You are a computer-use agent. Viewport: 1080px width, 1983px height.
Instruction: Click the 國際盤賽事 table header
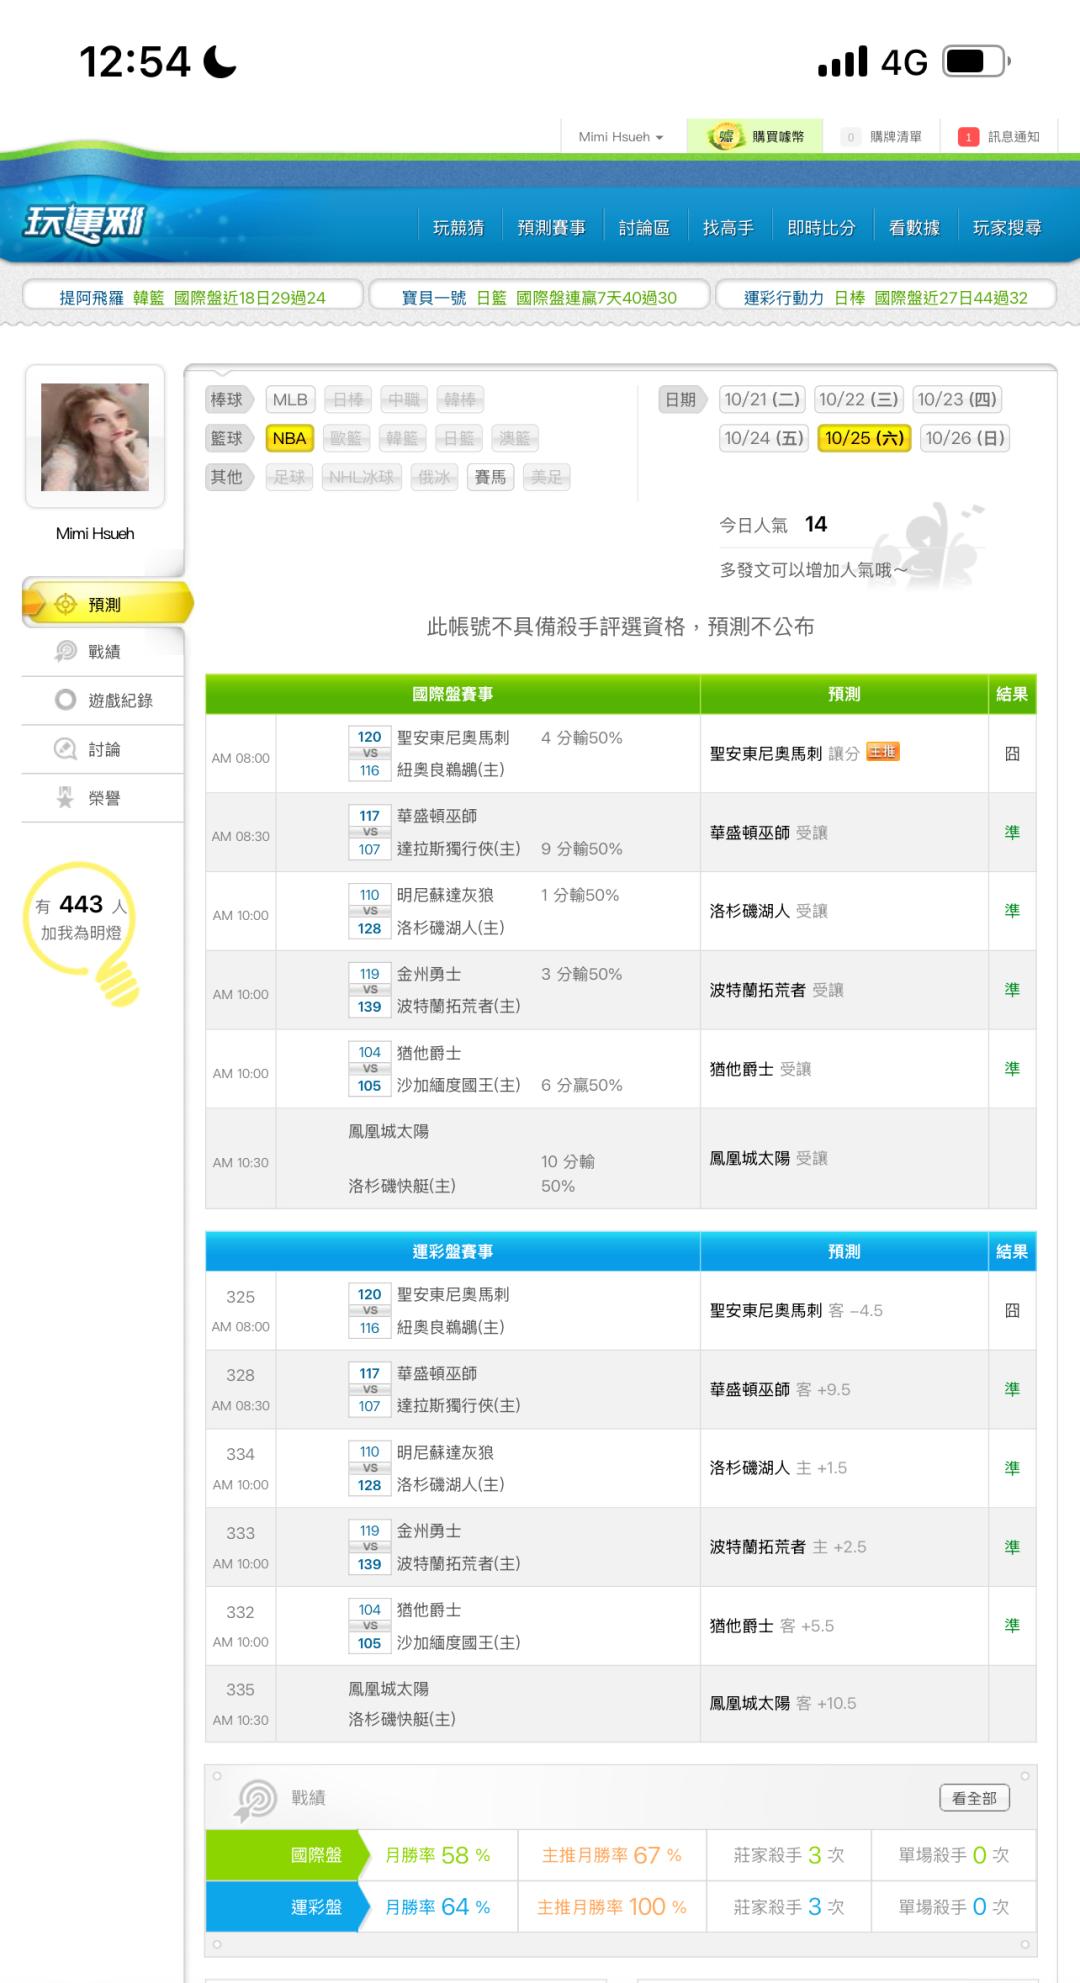(453, 694)
